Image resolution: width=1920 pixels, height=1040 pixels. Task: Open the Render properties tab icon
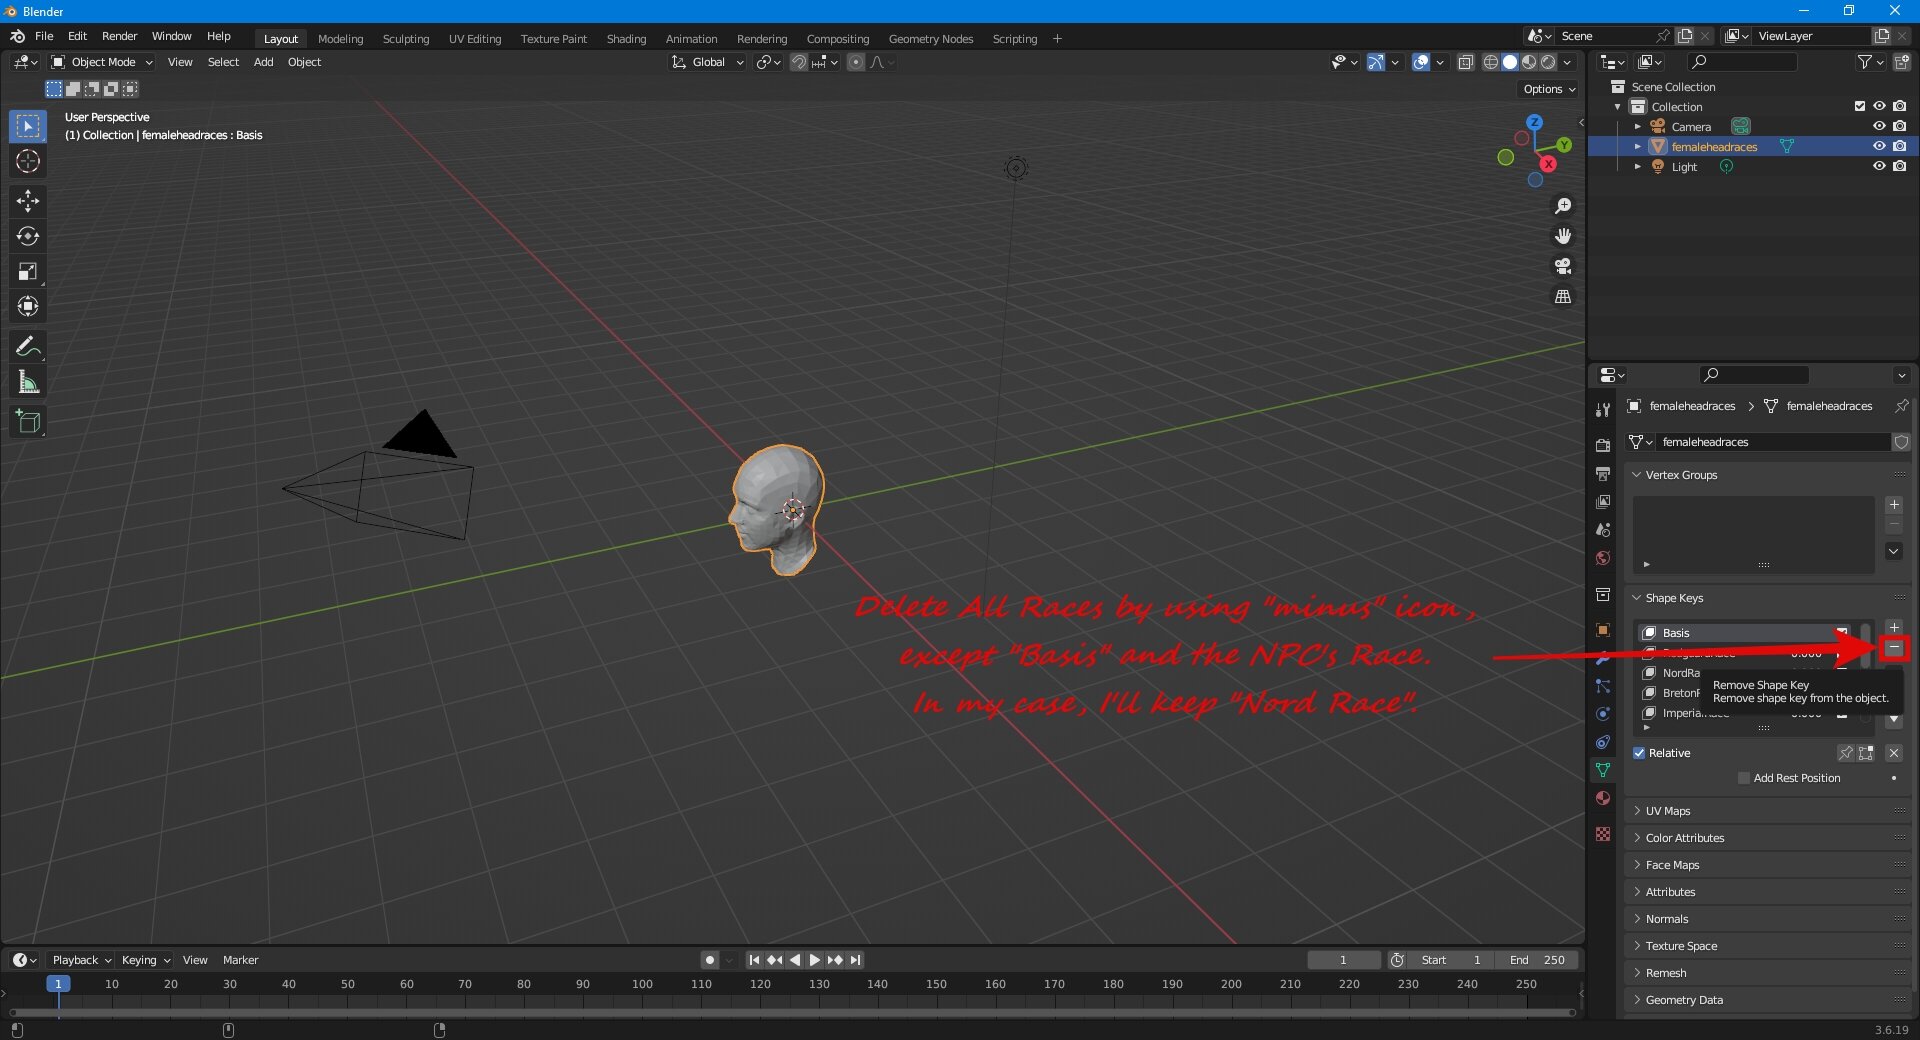pos(1603,445)
